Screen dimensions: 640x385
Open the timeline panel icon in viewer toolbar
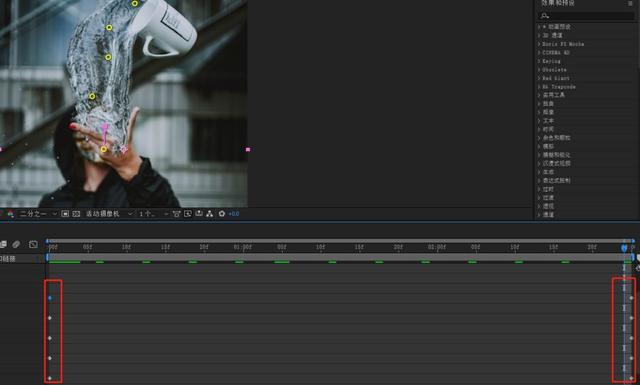coord(199,214)
